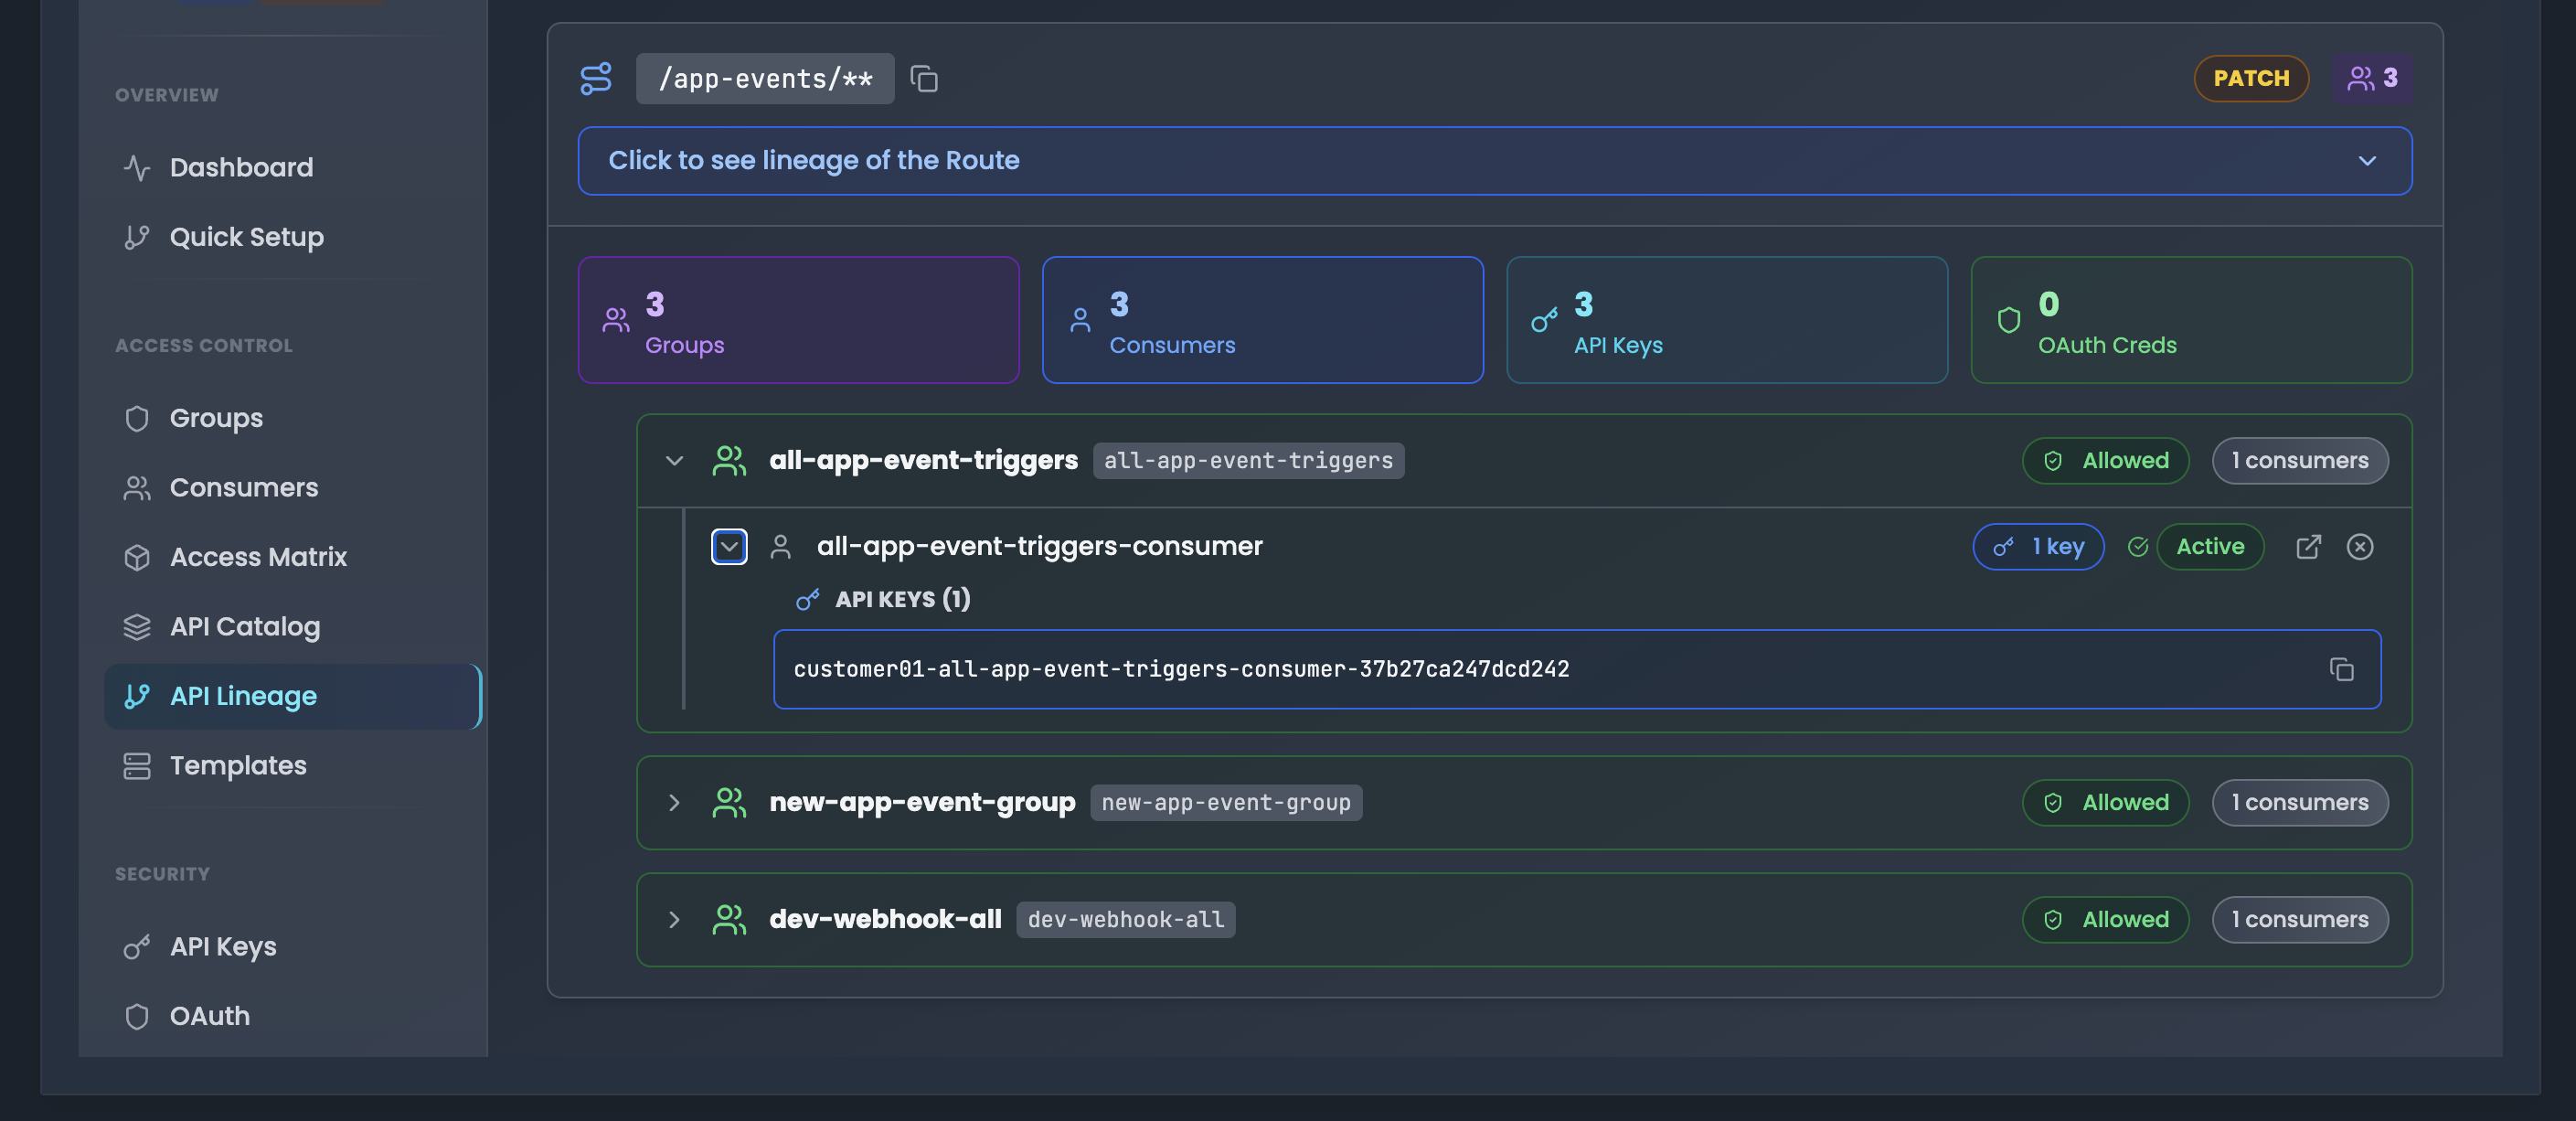
Task: Click the PATCH method badge
Action: coord(2250,78)
